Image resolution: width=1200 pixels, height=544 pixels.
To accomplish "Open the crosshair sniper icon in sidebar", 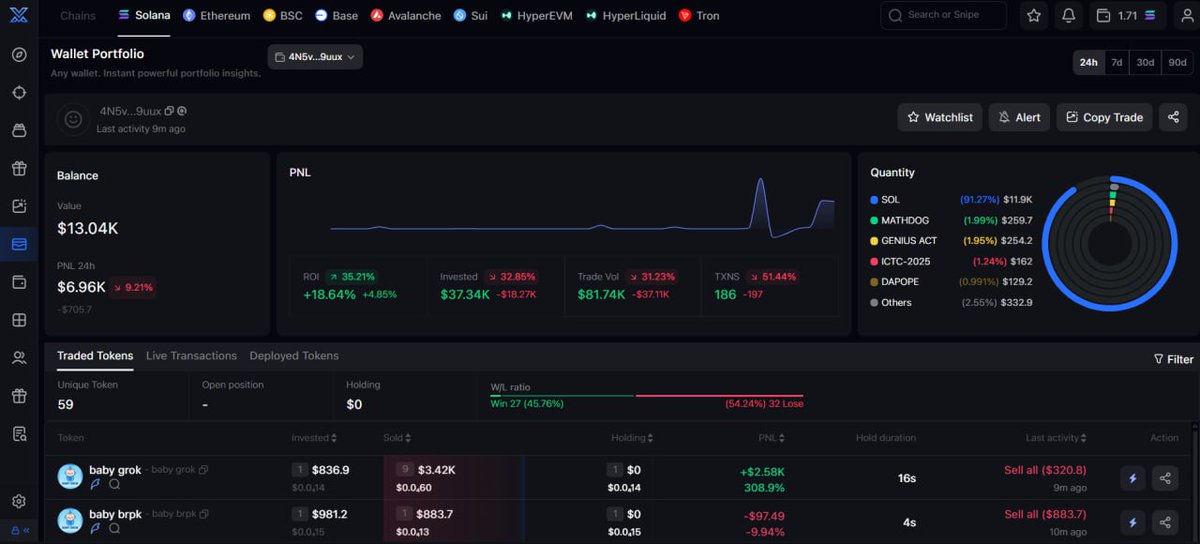I will coord(19,92).
